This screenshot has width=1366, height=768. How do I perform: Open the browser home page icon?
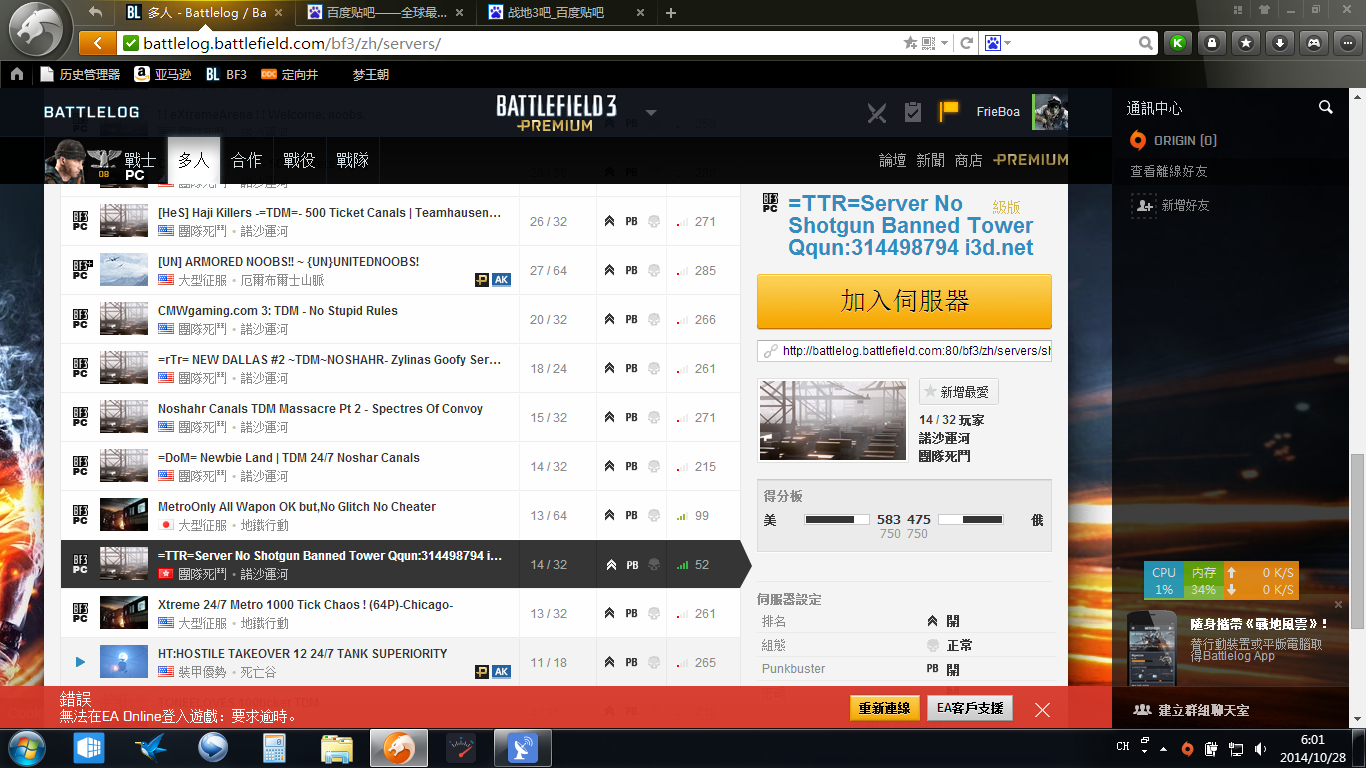click(x=16, y=74)
